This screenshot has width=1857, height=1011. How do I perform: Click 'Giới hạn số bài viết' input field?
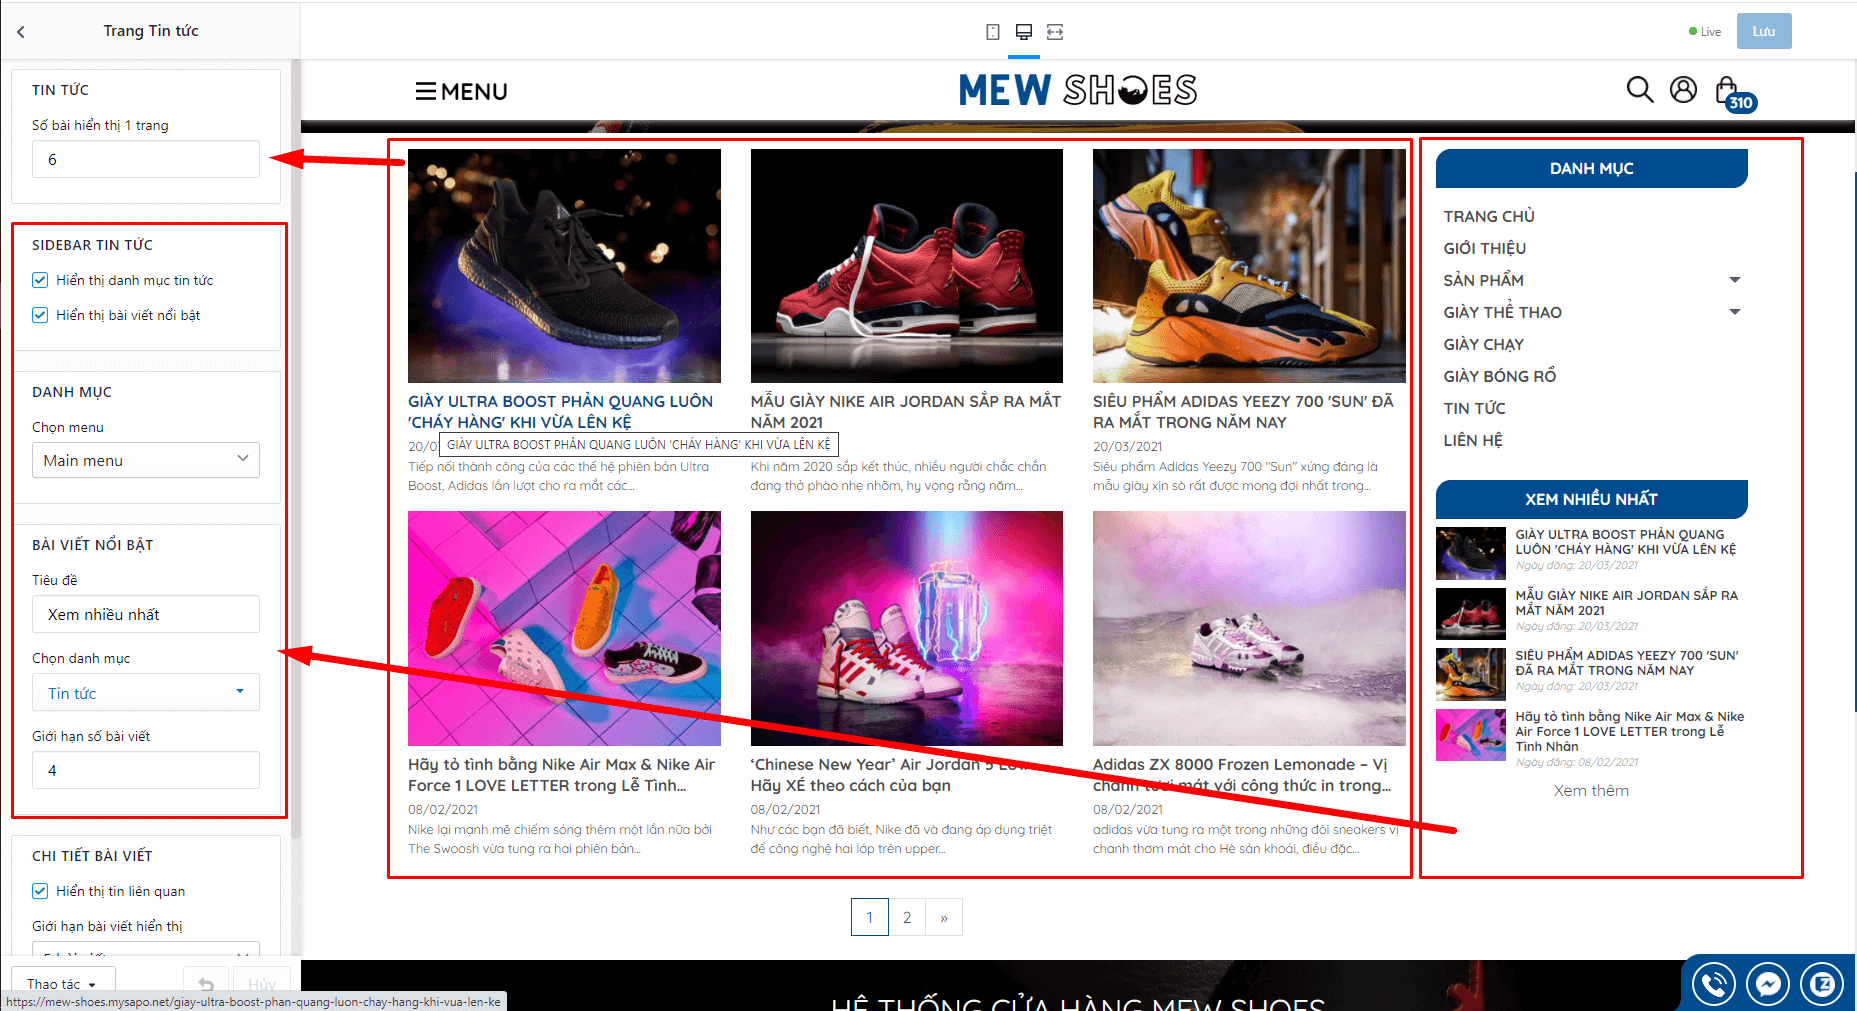coord(146,770)
